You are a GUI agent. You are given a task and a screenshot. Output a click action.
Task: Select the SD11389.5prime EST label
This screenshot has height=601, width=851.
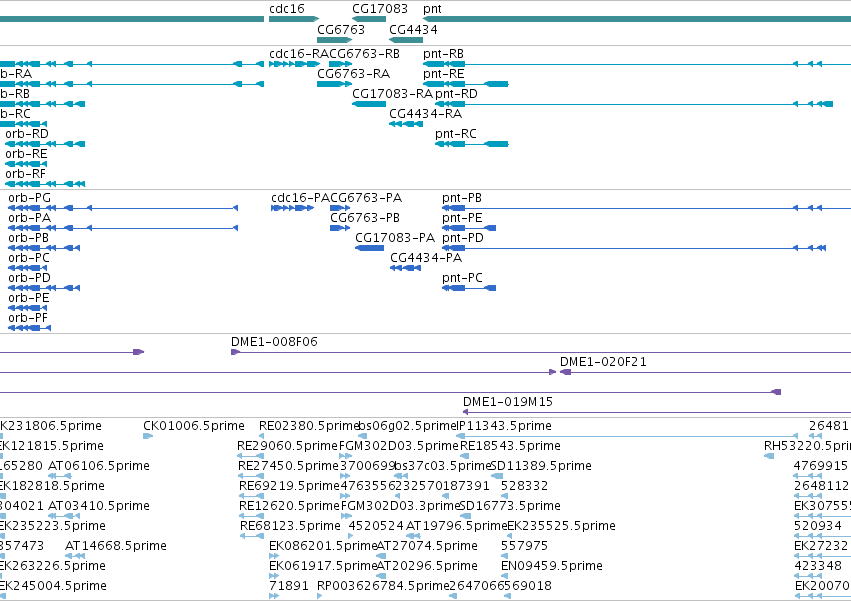pyautogui.click(x=541, y=466)
